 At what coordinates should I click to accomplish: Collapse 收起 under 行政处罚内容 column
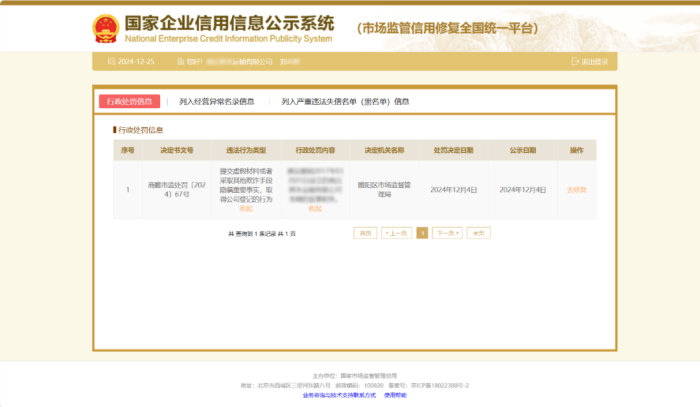pos(316,208)
